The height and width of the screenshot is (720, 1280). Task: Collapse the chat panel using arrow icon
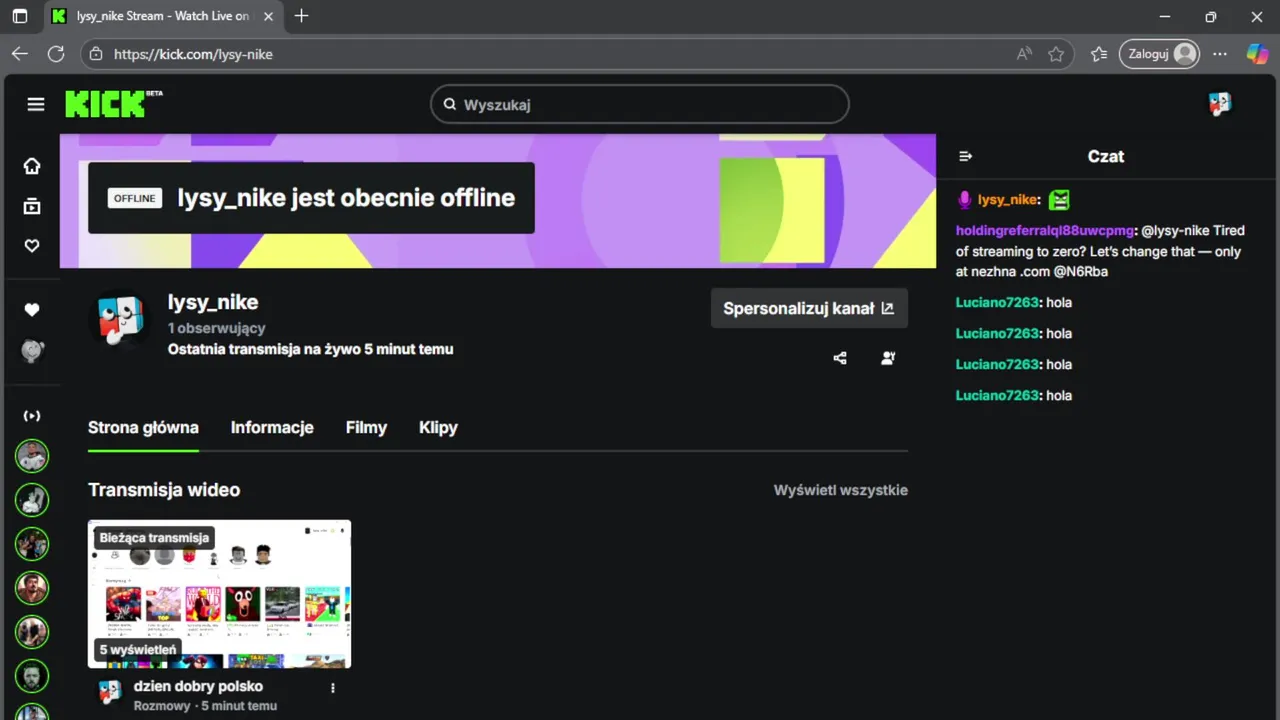click(965, 156)
